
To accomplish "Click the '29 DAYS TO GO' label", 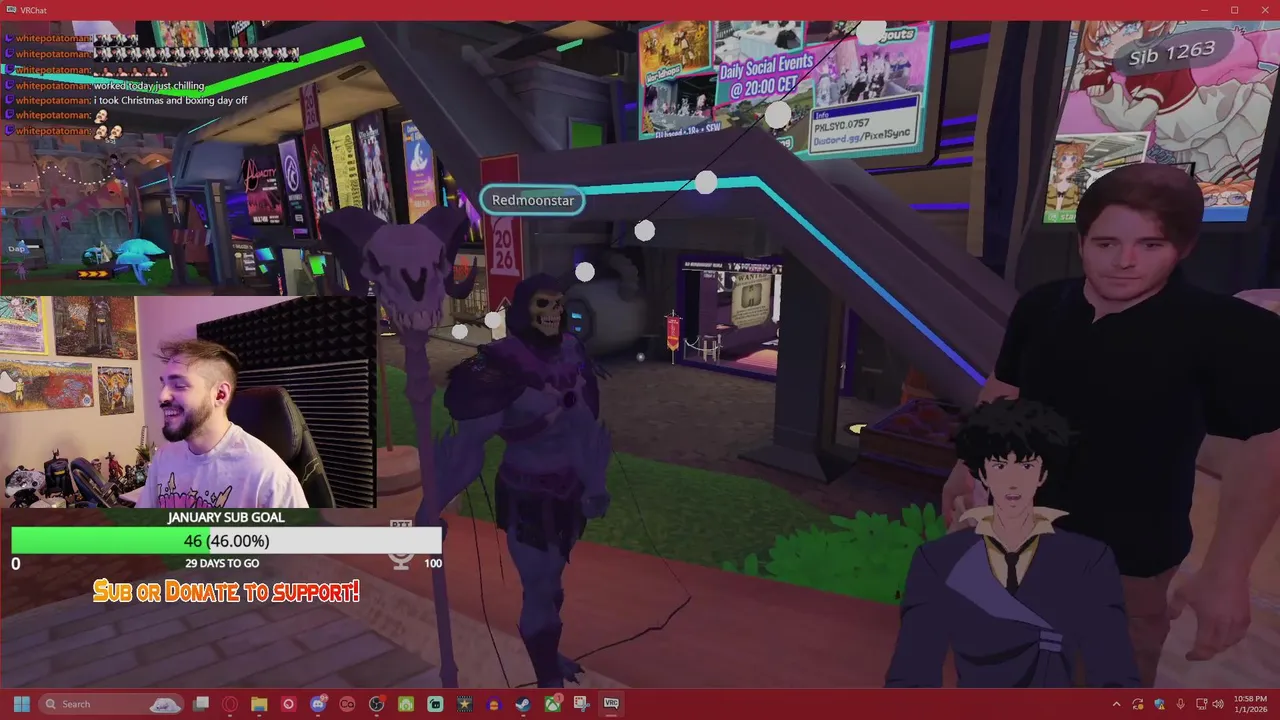I will click(222, 563).
